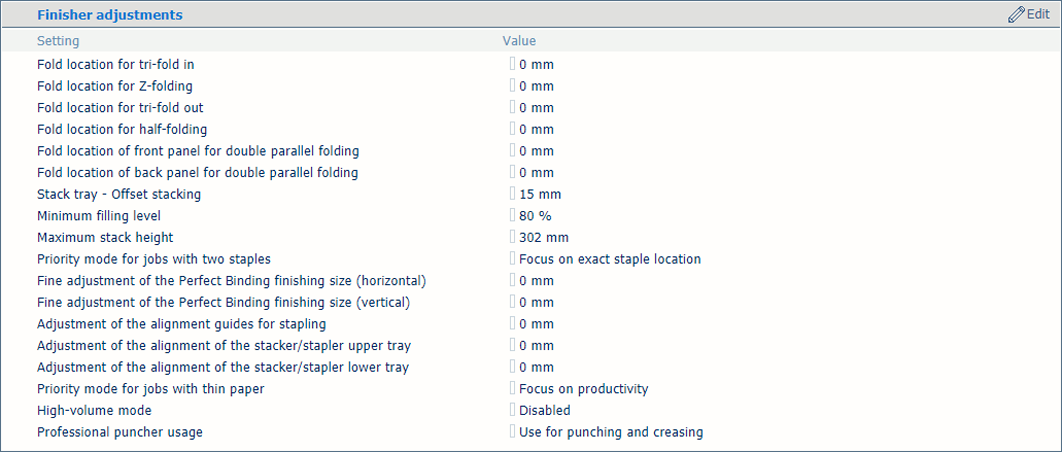Screen dimensions: 1062x452
Task: Select Adjustment of alignment guides for stapling
Action: coord(182,324)
